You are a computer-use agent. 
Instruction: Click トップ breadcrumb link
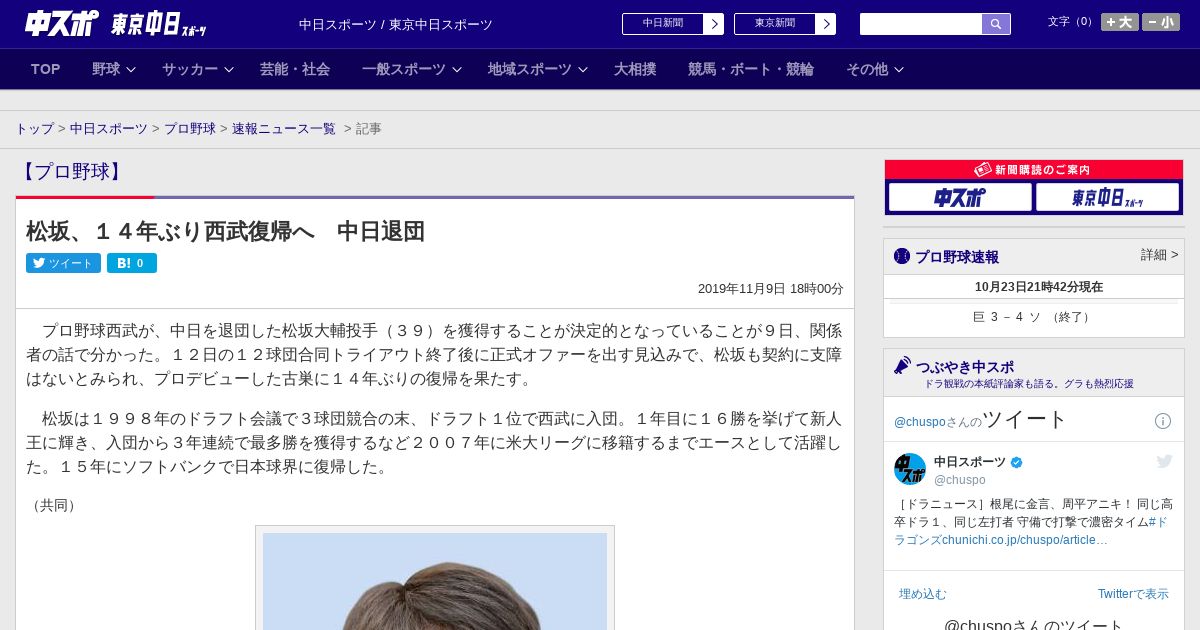(x=34, y=129)
